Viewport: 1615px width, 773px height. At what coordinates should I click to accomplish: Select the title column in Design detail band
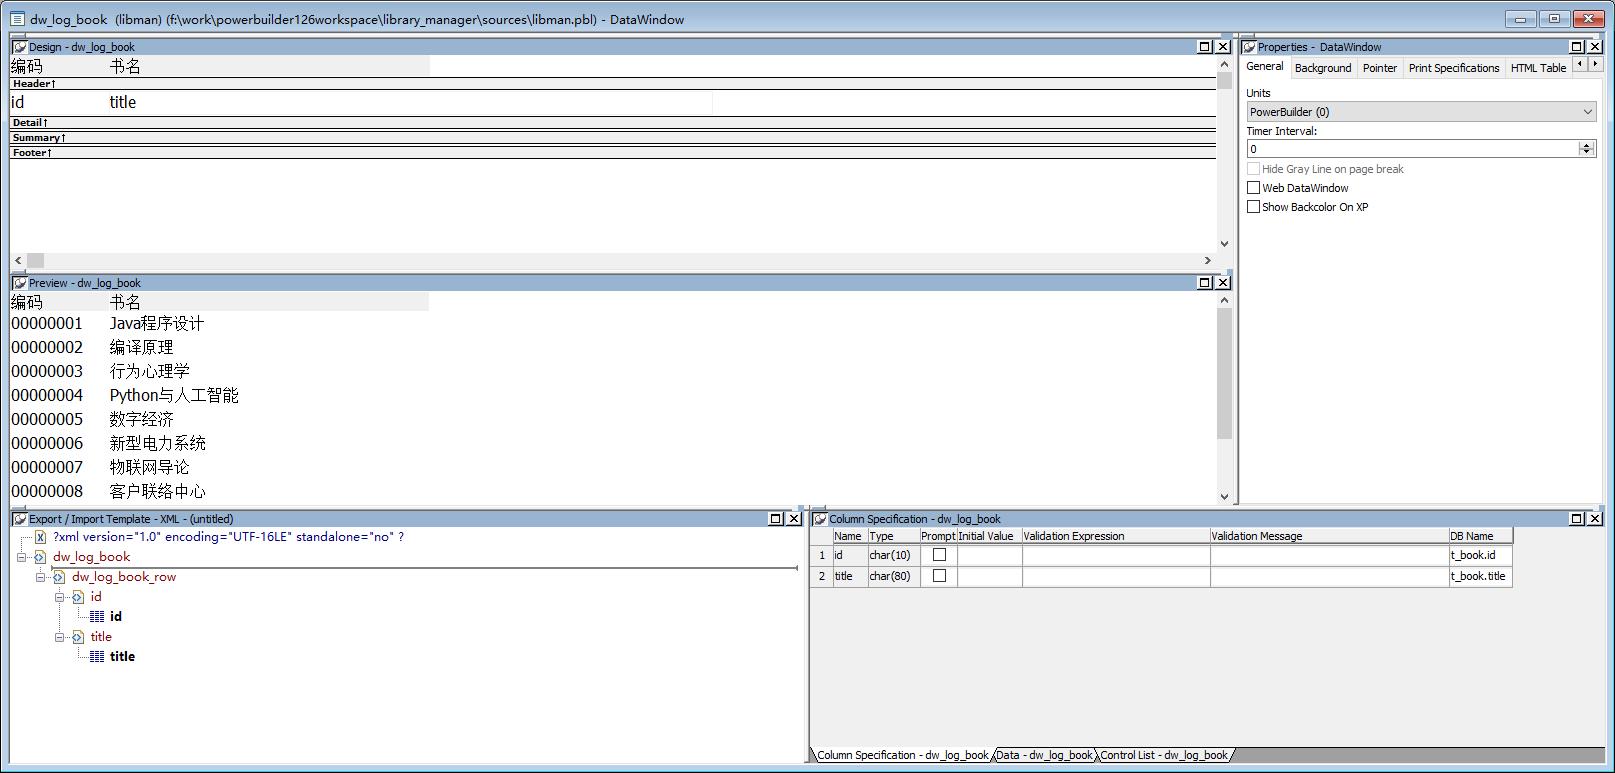click(x=410, y=102)
